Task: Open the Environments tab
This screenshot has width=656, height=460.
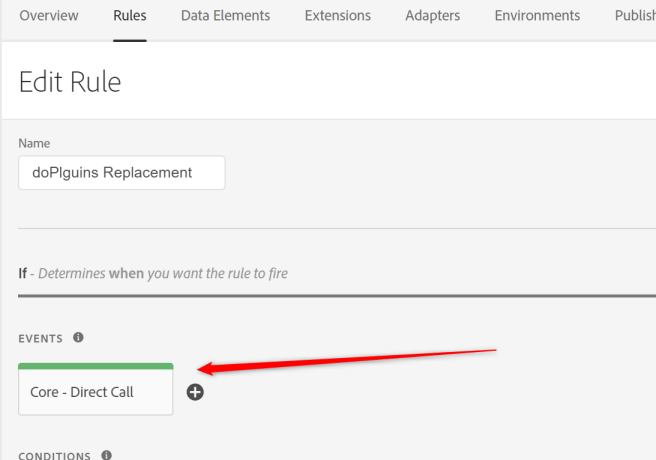Action: click(x=537, y=16)
